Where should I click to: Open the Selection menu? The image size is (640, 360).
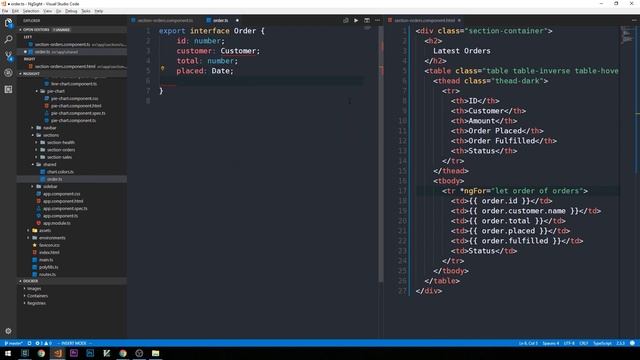coord(31,11)
